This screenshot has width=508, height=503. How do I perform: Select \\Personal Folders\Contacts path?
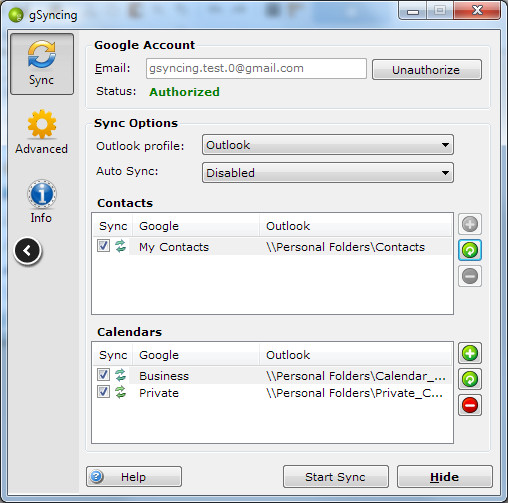point(345,247)
